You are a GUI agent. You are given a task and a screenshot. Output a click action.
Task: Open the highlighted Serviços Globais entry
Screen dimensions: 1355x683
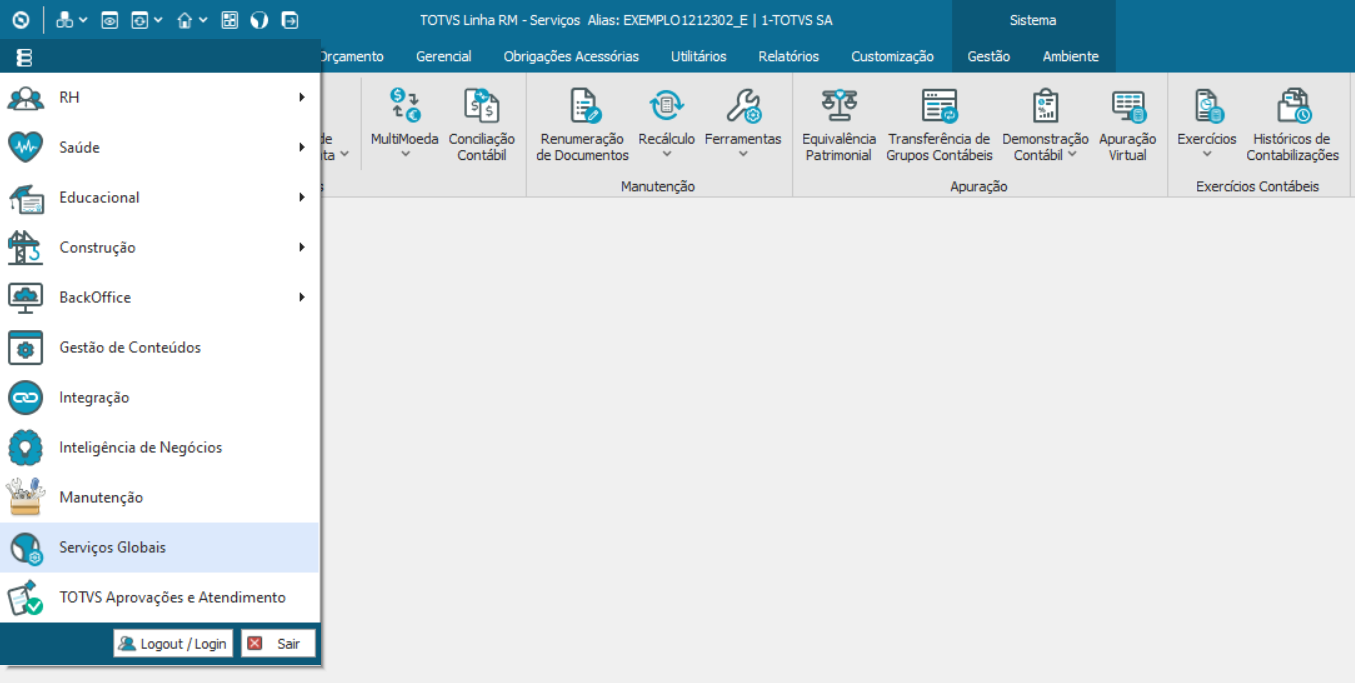pyautogui.click(x=160, y=547)
